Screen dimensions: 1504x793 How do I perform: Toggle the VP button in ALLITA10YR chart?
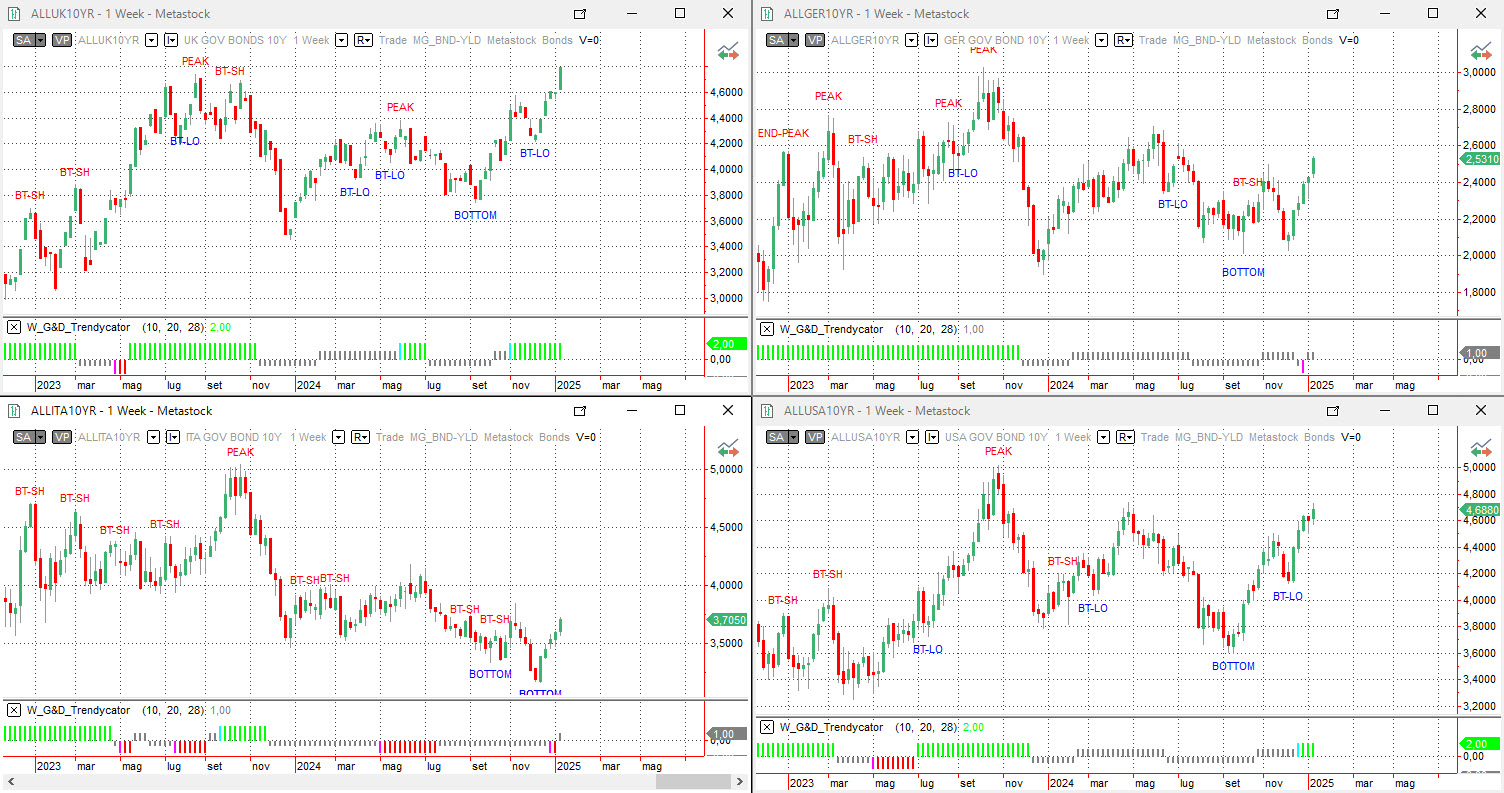[62, 437]
